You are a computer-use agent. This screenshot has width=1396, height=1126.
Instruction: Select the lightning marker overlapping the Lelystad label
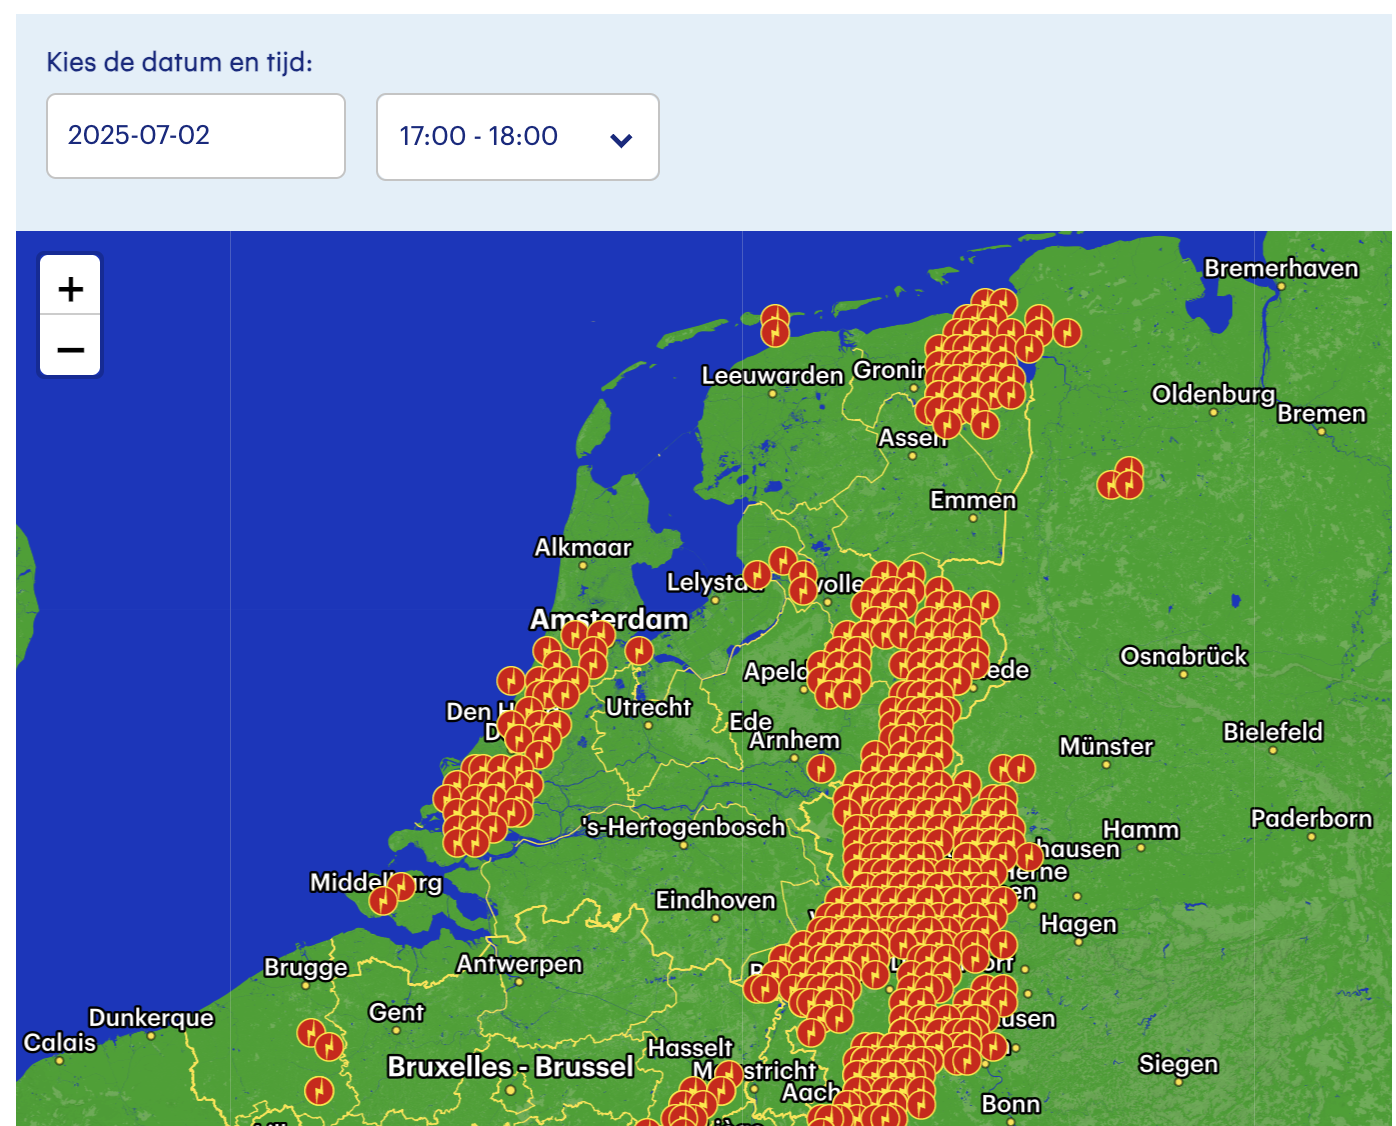(x=757, y=575)
